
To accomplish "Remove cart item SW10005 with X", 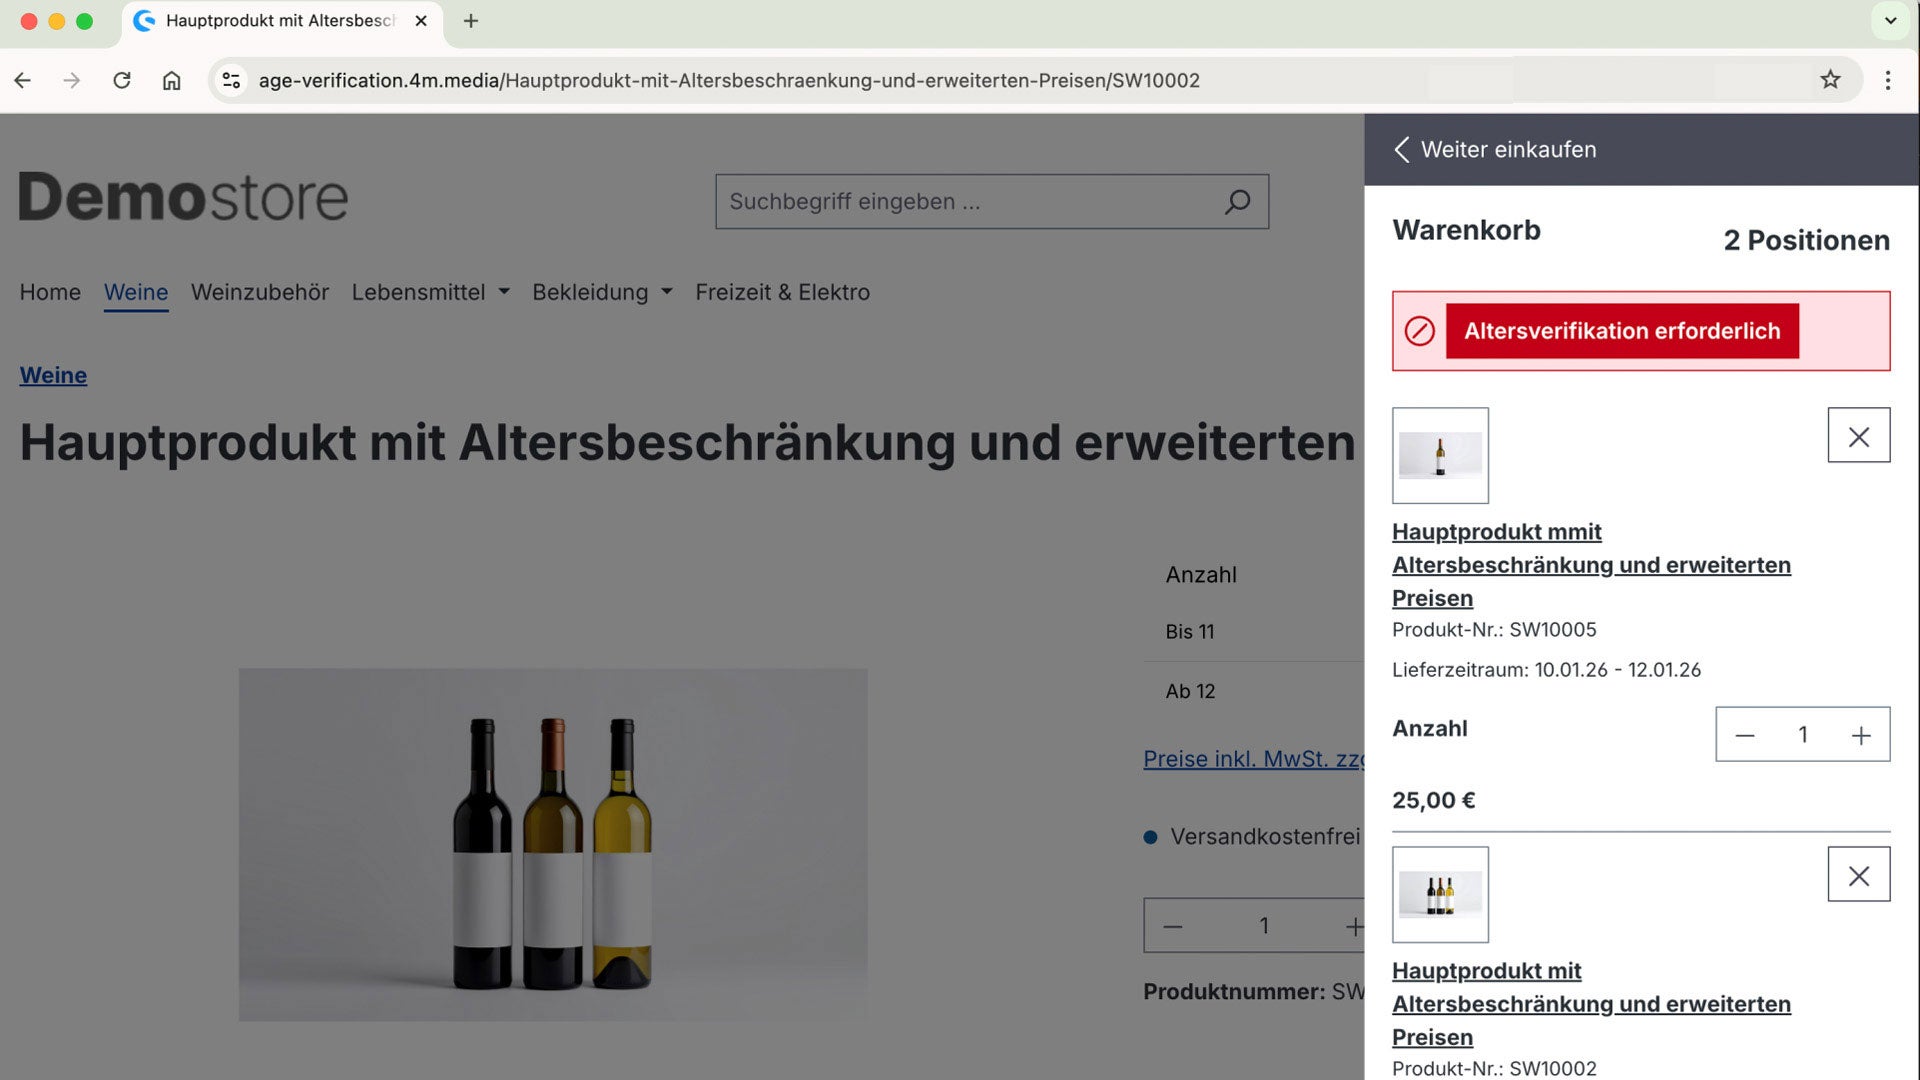I will point(1859,436).
